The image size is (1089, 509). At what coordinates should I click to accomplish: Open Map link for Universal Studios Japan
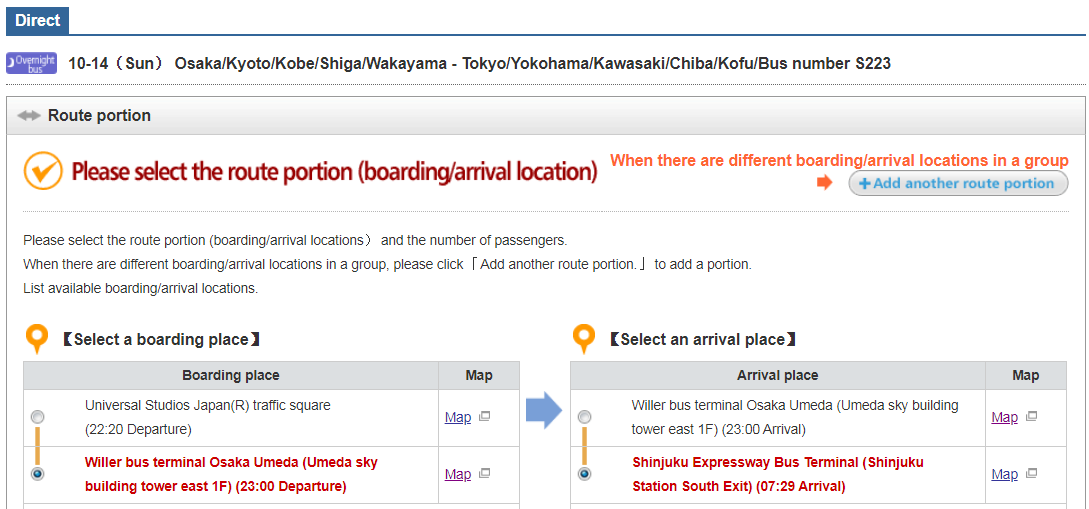tap(458, 417)
